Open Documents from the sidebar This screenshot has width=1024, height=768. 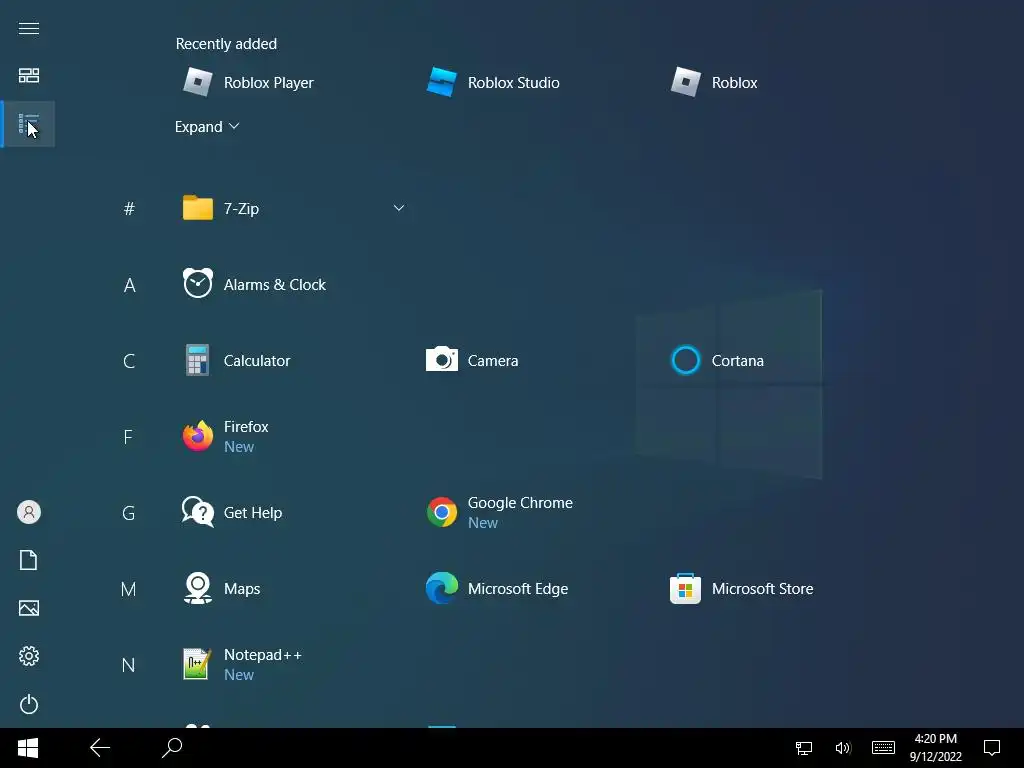tap(29, 560)
